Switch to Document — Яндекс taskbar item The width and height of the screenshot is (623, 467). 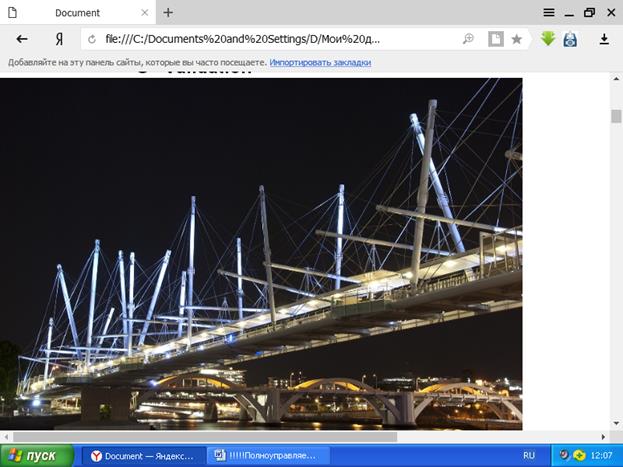[x=143, y=456]
